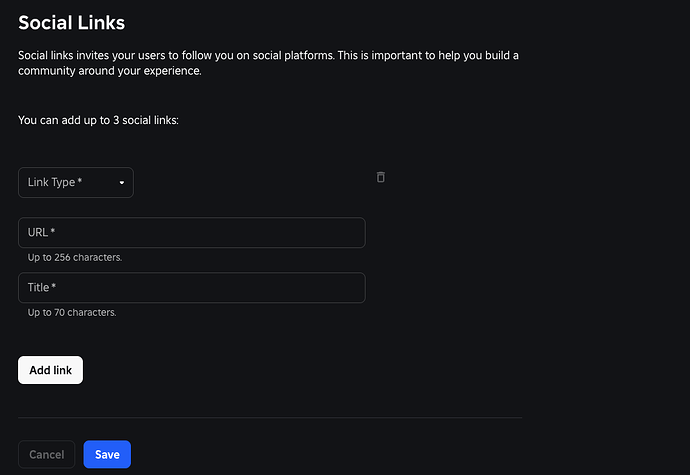Image resolution: width=690 pixels, height=475 pixels.
Task: Focus the Title input field
Action: (x=192, y=287)
